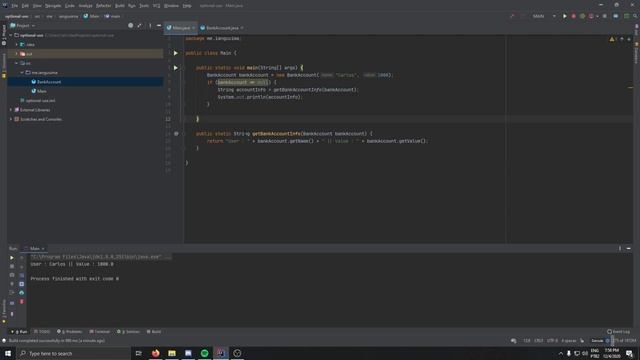Open the Search Everywhere magnifier icon
Screen dimensions: 640x360
coord(635,16)
